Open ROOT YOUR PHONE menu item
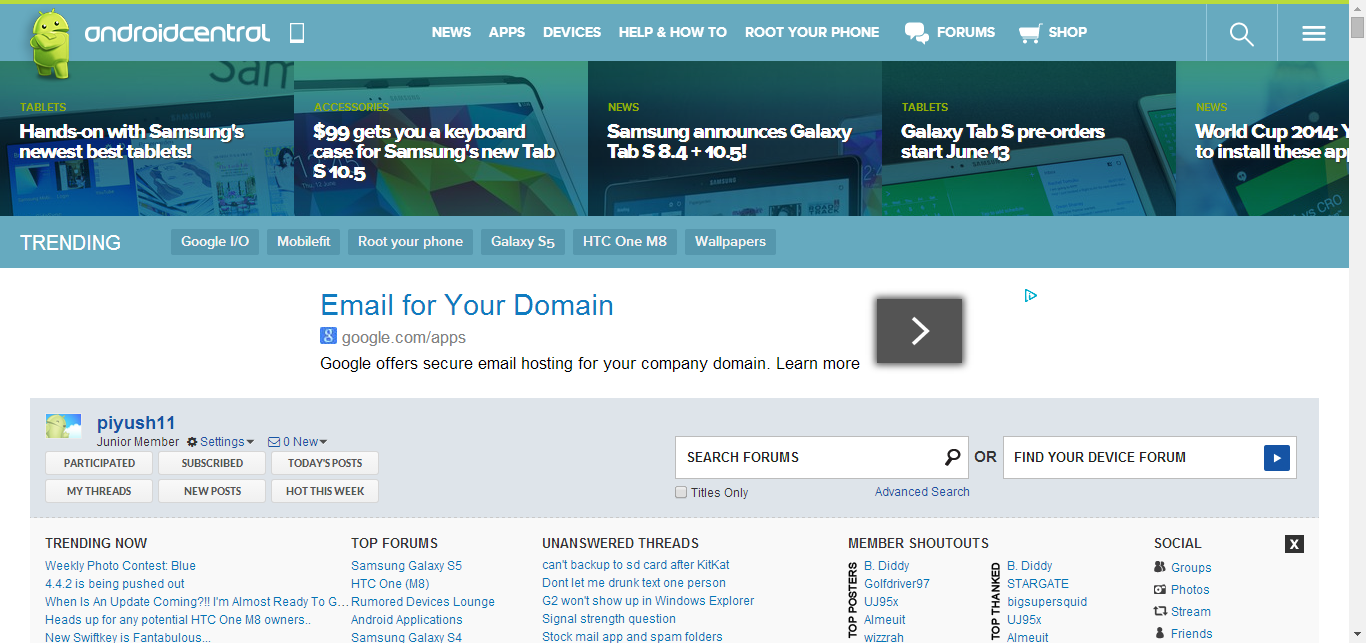Image resolution: width=1366 pixels, height=643 pixels. click(812, 32)
